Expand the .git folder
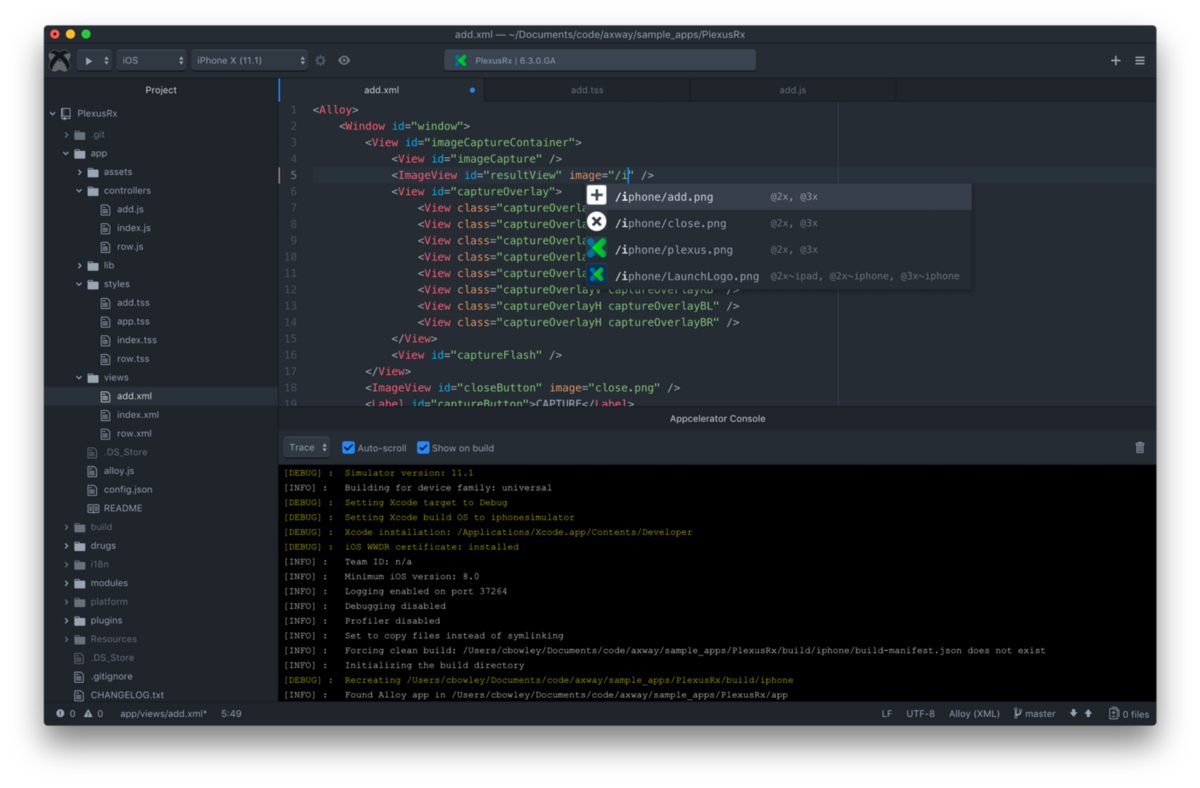 (x=66, y=135)
